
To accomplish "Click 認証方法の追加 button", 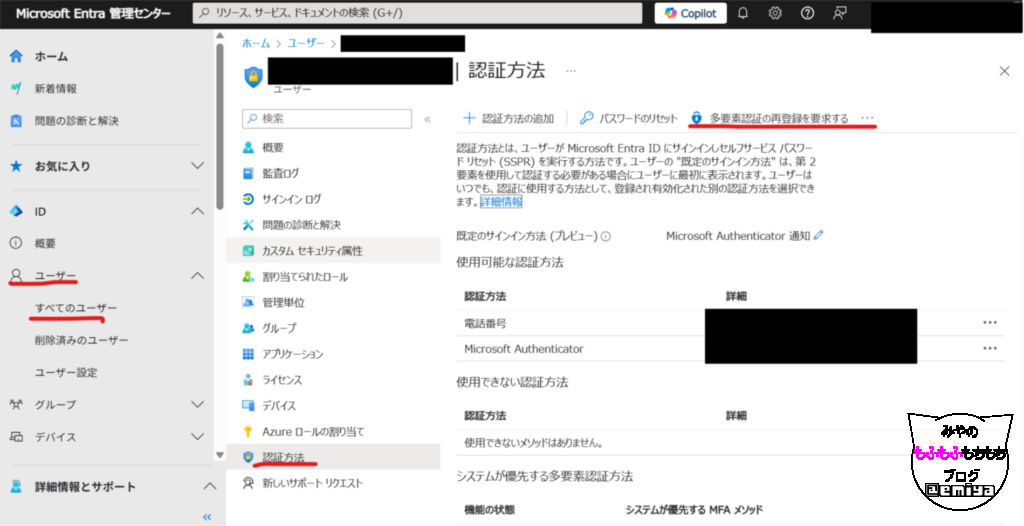I will [x=508, y=118].
